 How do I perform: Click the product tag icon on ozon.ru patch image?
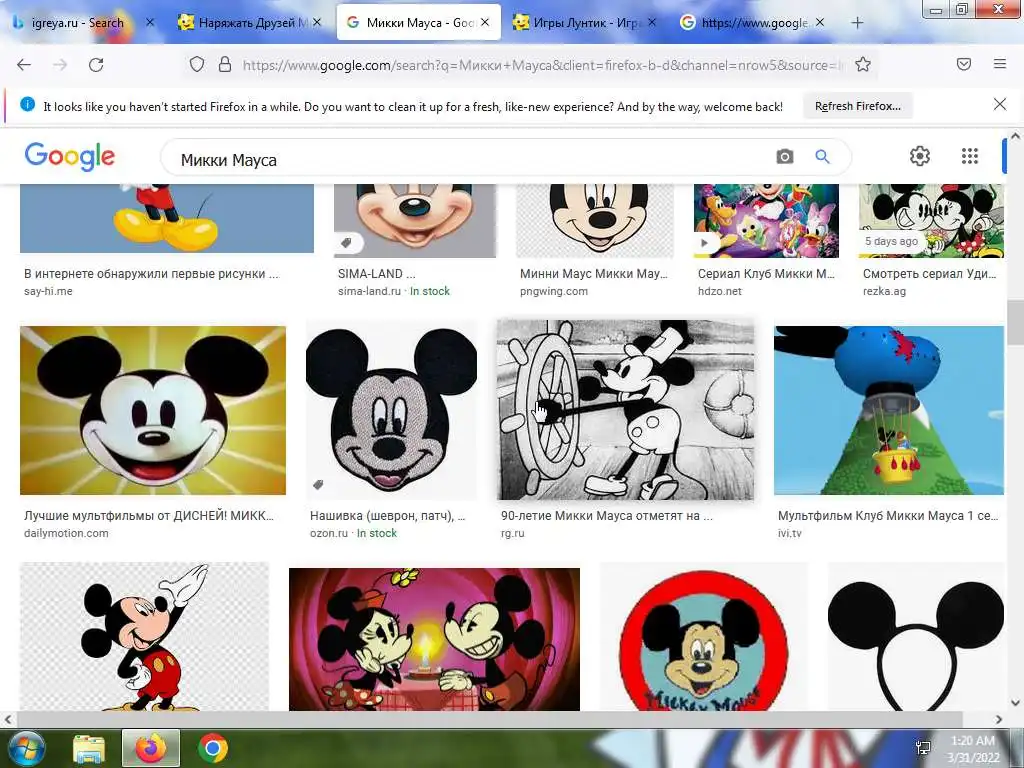point(318,485)
